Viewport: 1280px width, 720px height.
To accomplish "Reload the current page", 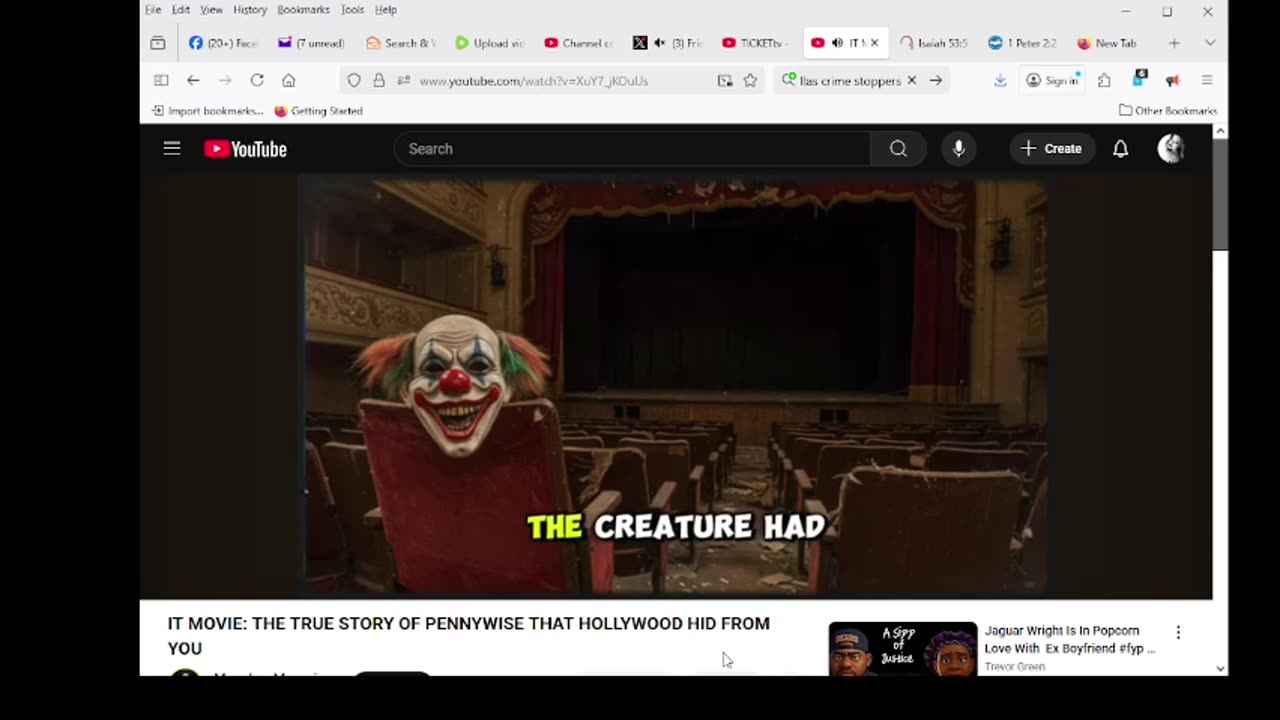I will click(257, 80).
